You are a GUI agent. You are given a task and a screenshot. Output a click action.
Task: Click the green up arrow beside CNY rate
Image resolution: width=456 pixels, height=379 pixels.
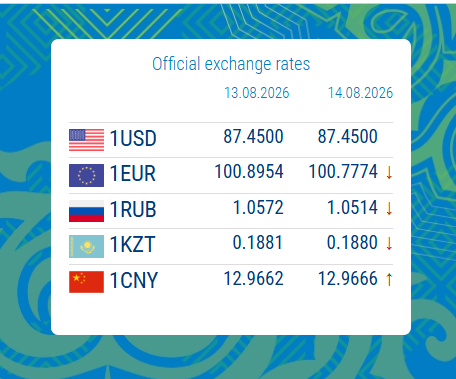[389, 279]
